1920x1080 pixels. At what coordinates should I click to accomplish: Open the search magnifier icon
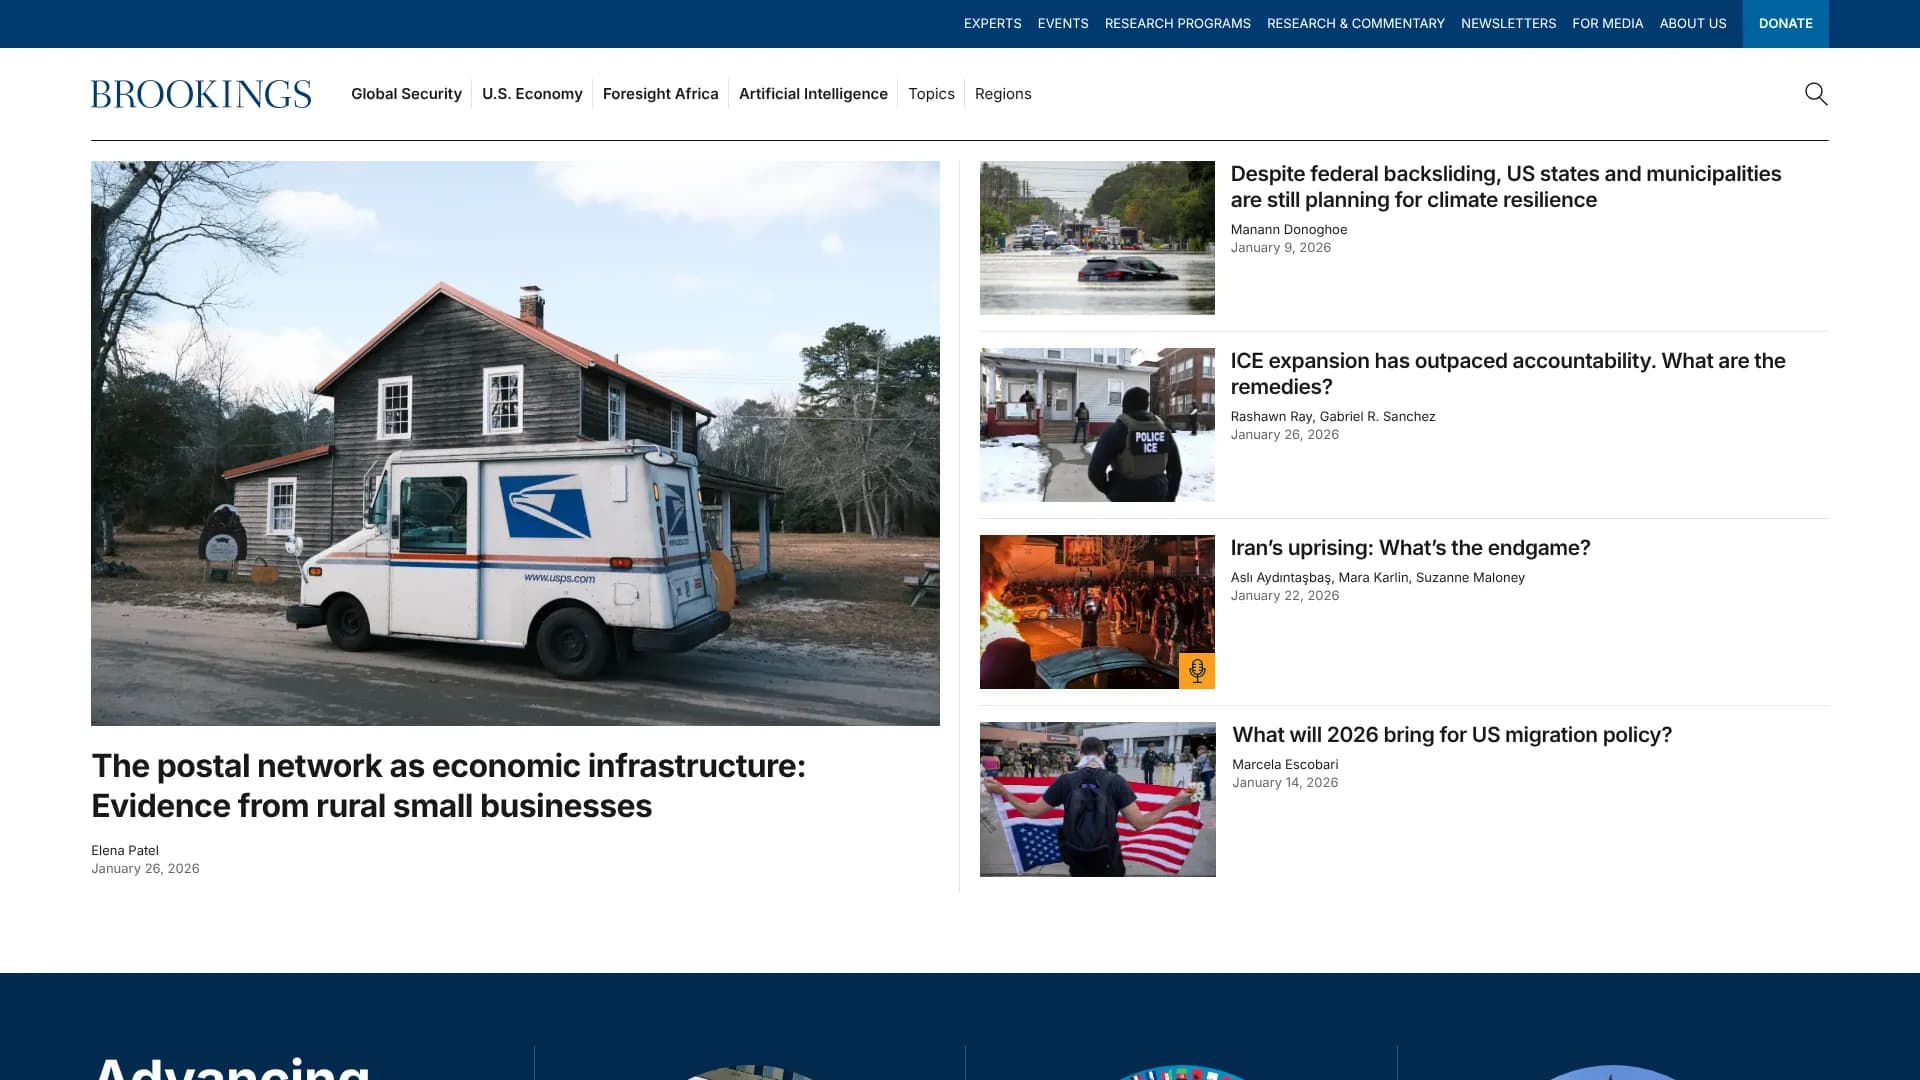(1815, 94)
